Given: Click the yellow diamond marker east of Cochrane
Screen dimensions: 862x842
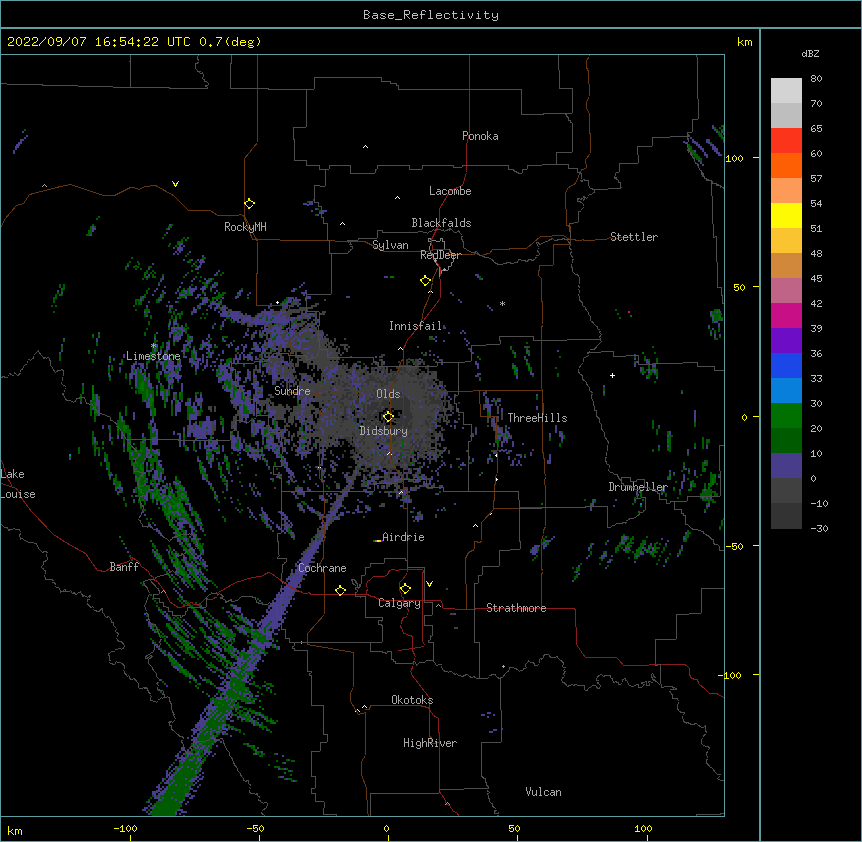Looking at the screenshot, I should [340, 590].
